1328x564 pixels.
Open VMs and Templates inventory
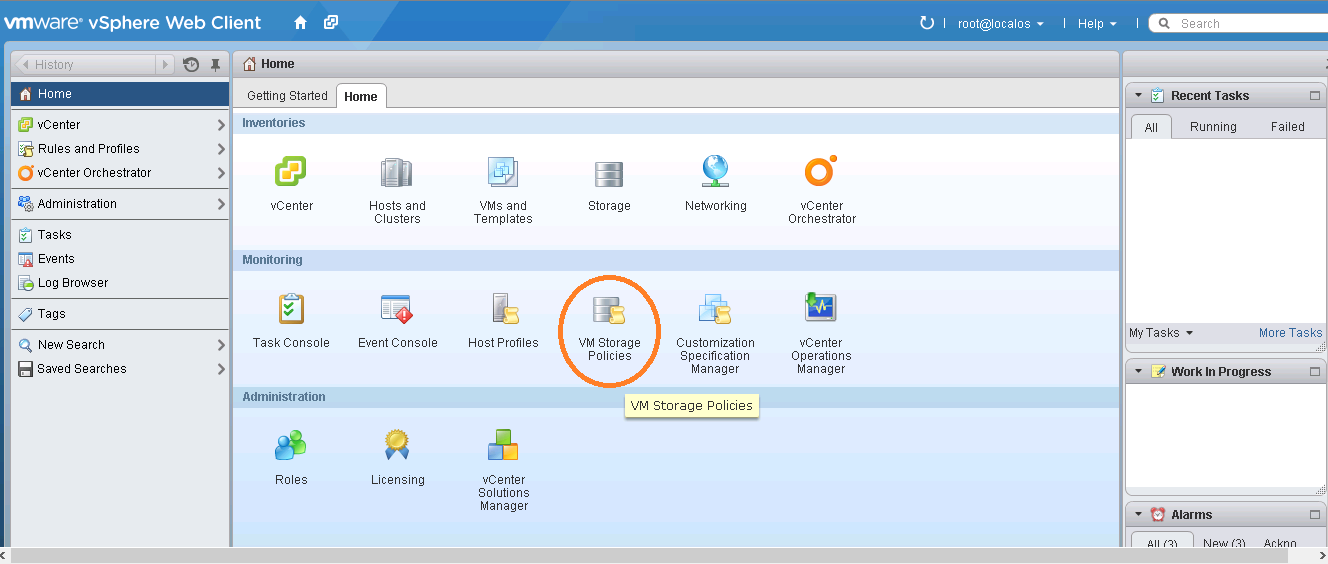503,173
